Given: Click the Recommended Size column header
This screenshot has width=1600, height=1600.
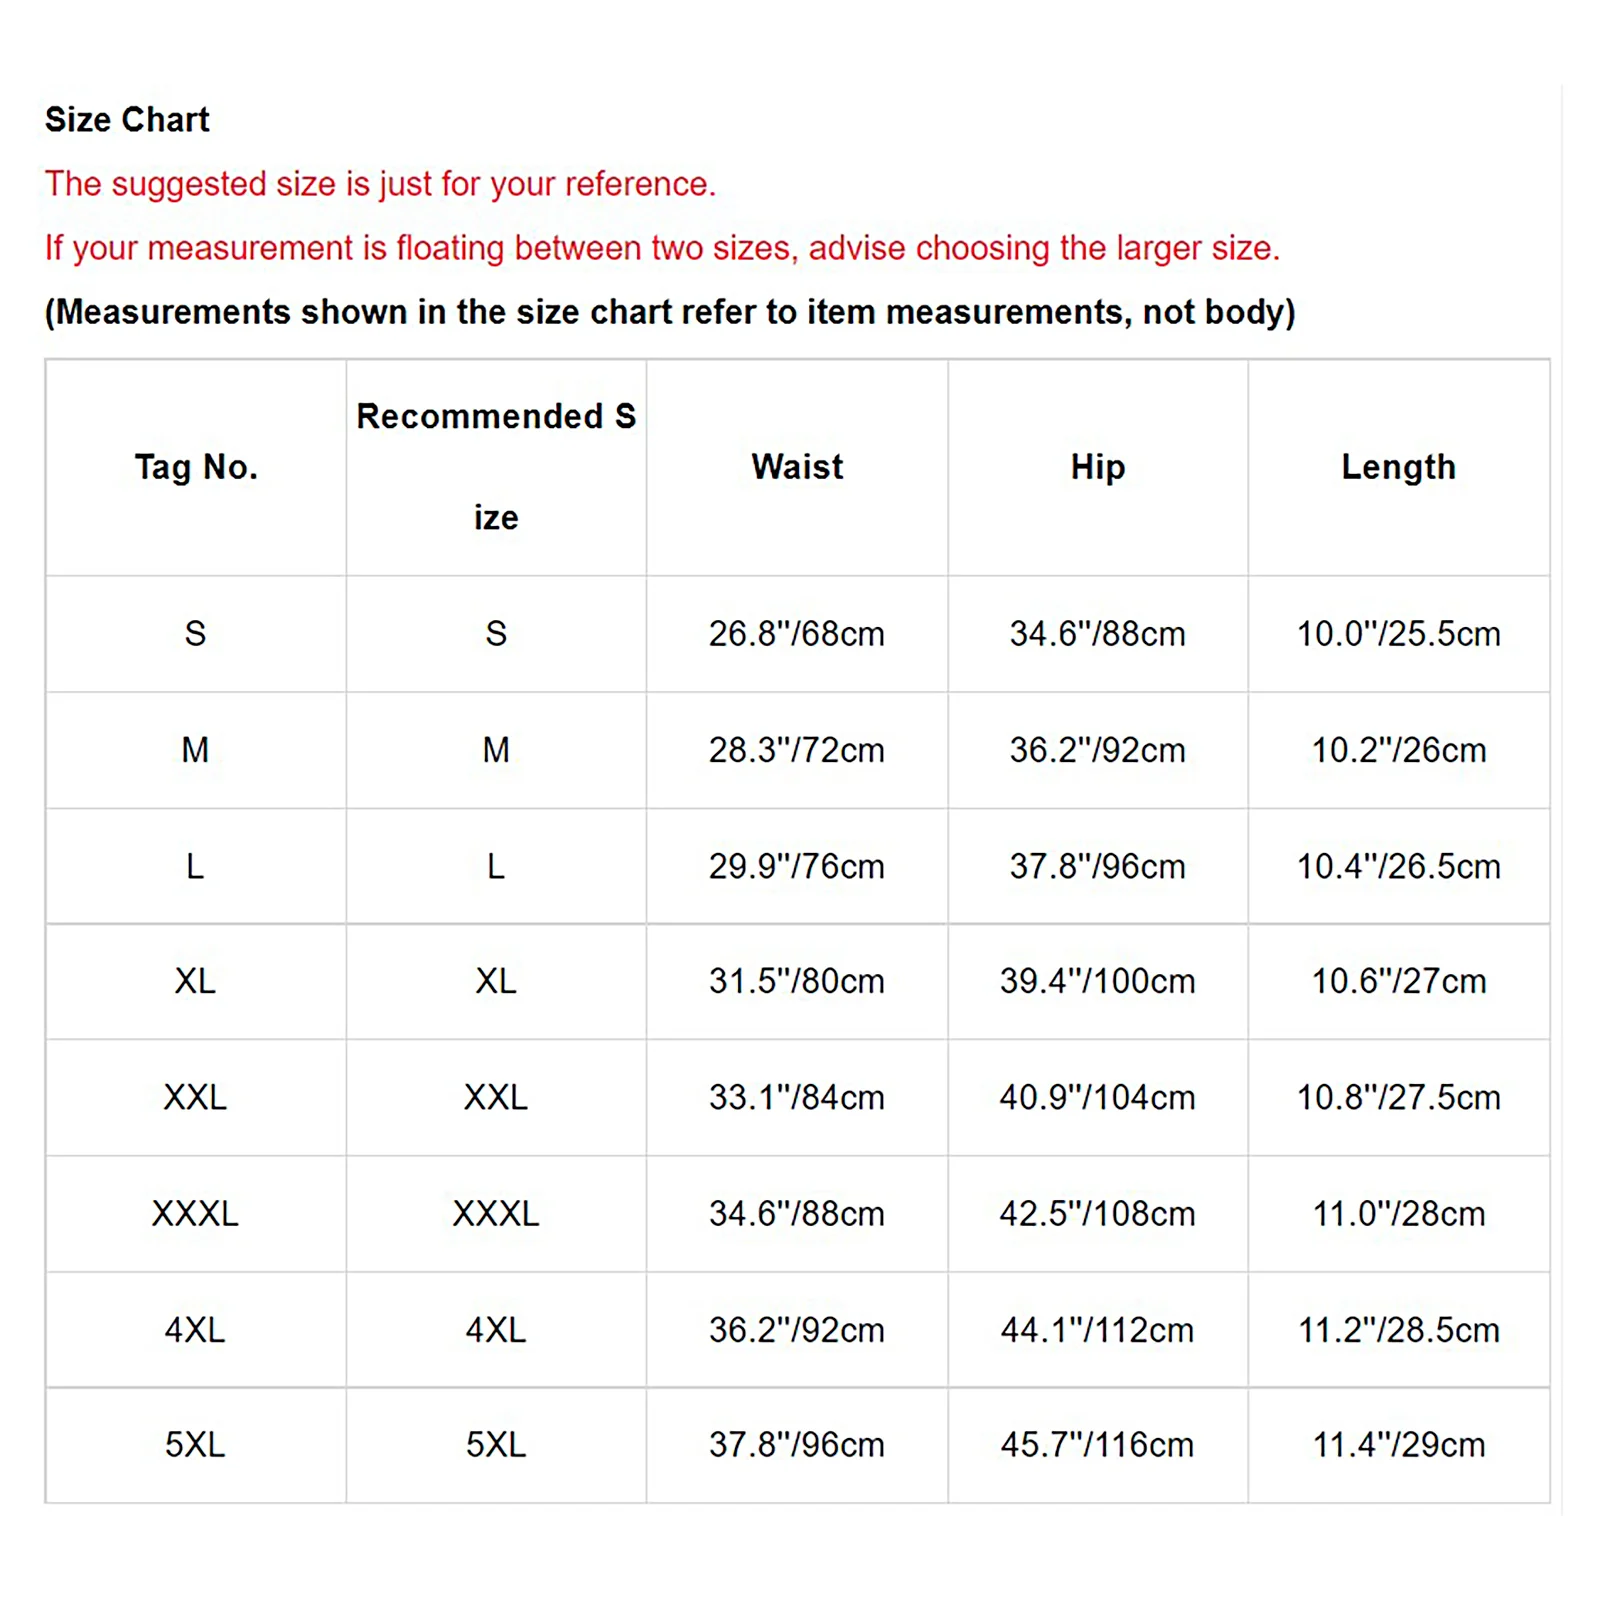Looking at the screenshot, I should click(496, 467).
